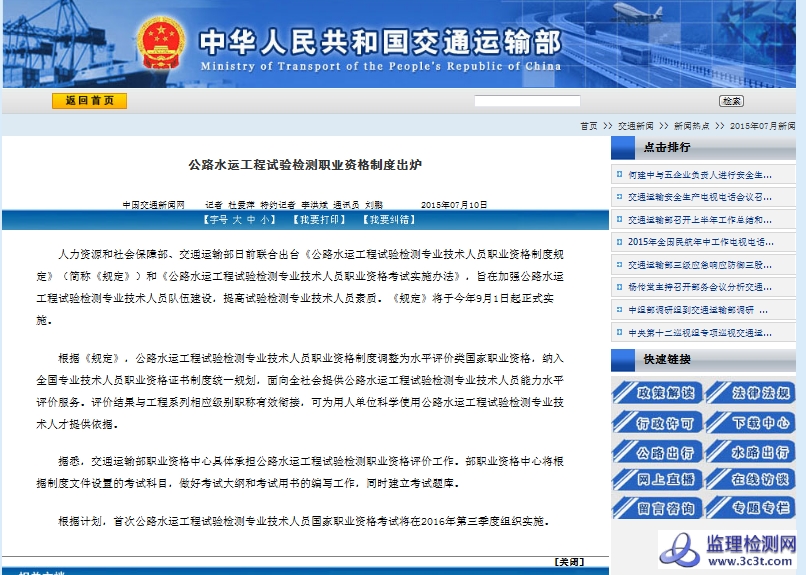Click the 检索 search button

(731, 101)
